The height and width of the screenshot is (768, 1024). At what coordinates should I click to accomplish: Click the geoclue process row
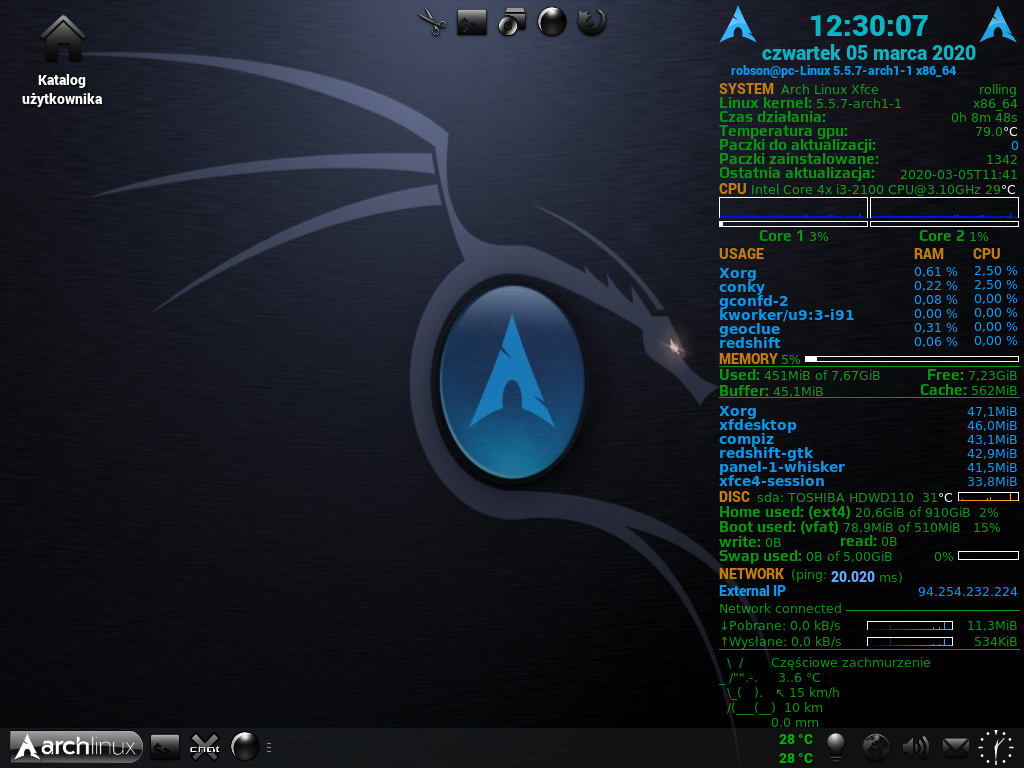(x=868, y=328)
